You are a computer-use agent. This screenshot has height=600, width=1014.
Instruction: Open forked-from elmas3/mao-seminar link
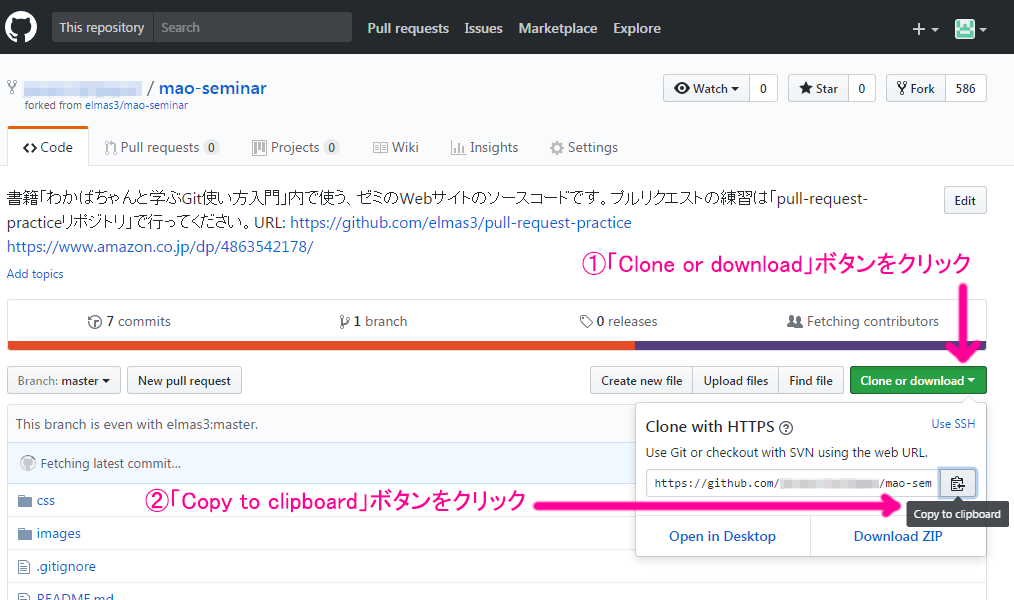[x=136, y=105]
